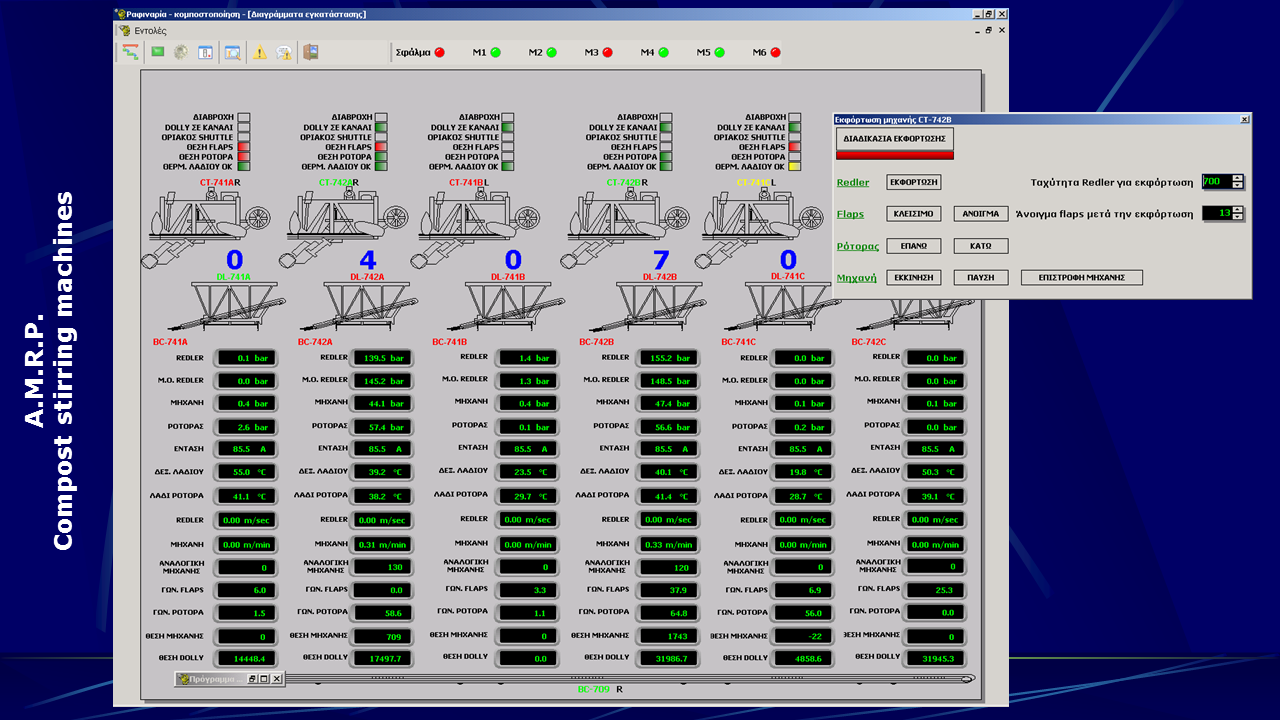
Task: Click the magnifier search window icon
Action: 232,53
